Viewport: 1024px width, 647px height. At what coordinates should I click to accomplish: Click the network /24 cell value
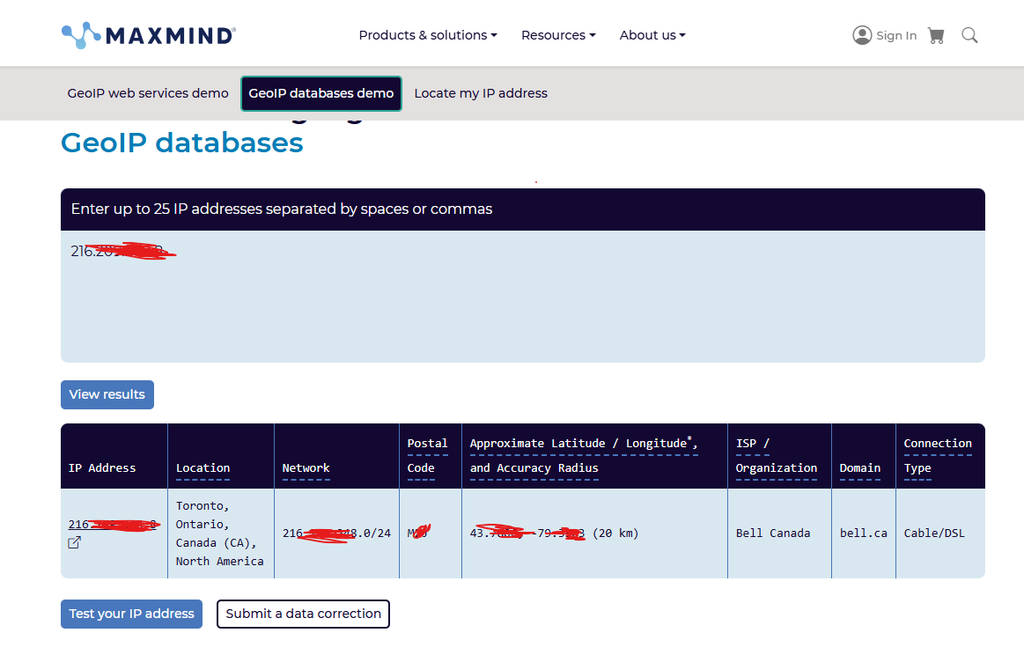336,533
